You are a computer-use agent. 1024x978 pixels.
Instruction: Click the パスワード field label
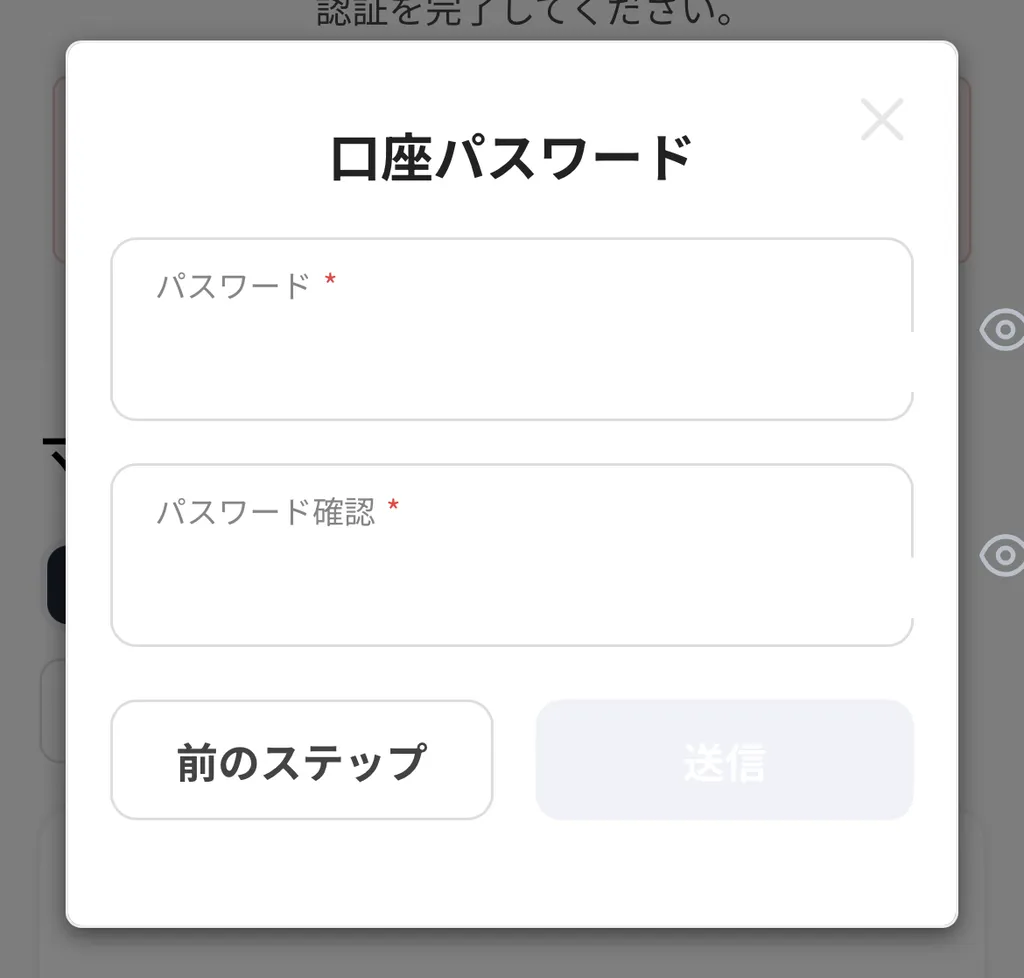pos(233,287)
